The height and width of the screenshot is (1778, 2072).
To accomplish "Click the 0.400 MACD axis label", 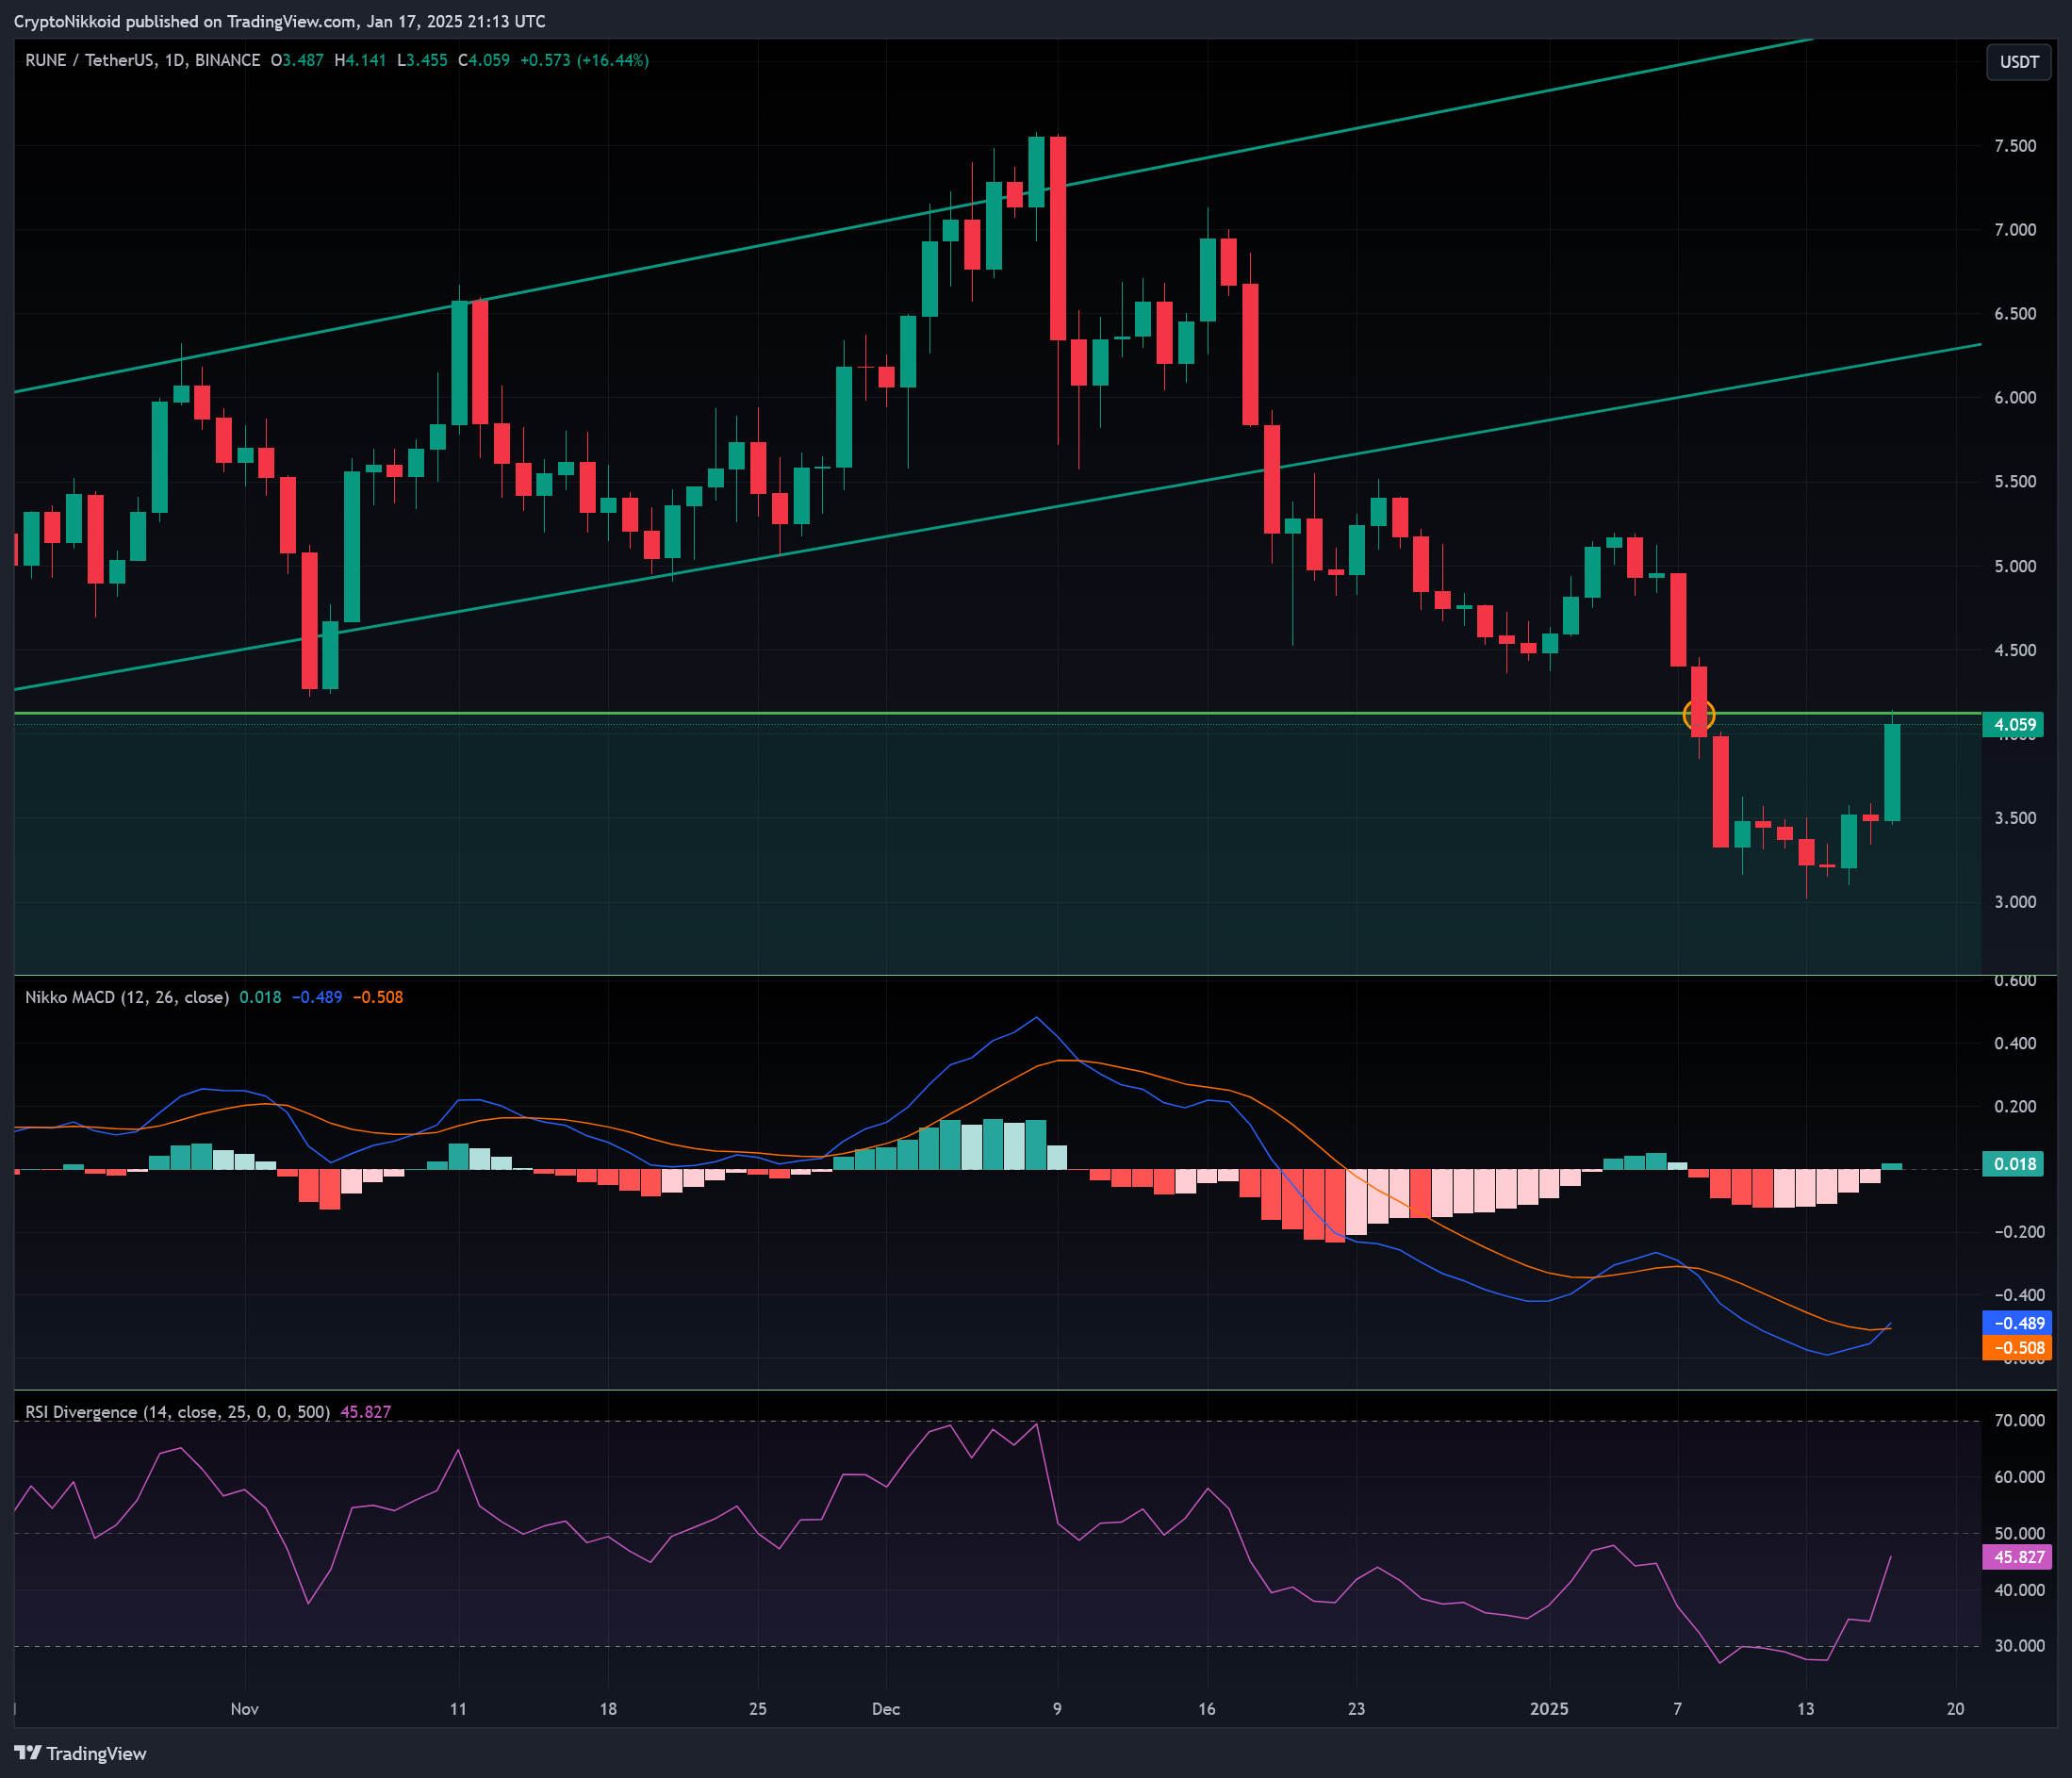I will pyautogui.click(x=2015, y=1044).
